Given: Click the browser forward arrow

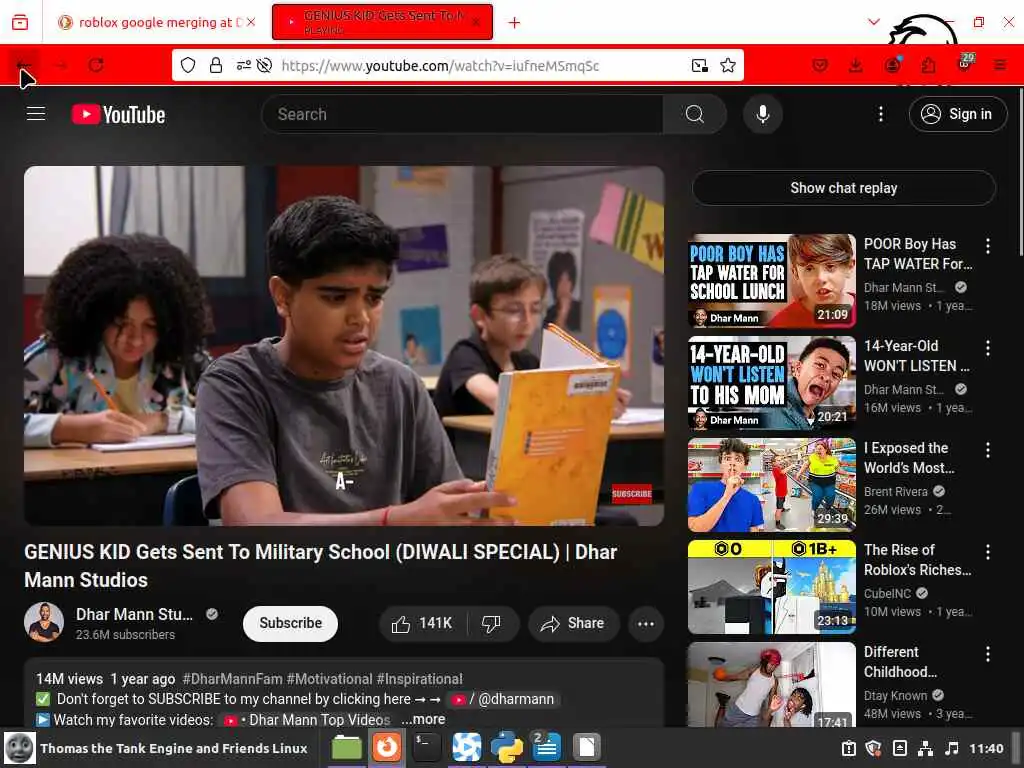Looking at the screenshot, I should (61, 65).
